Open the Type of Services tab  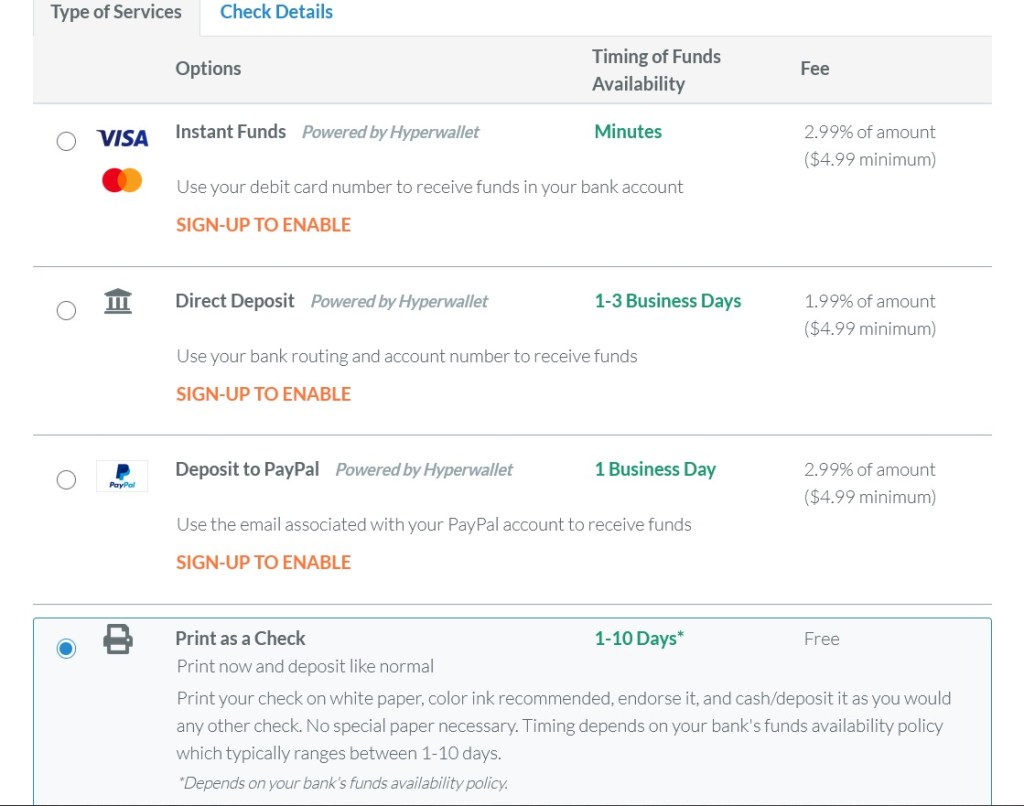[116, 13]
